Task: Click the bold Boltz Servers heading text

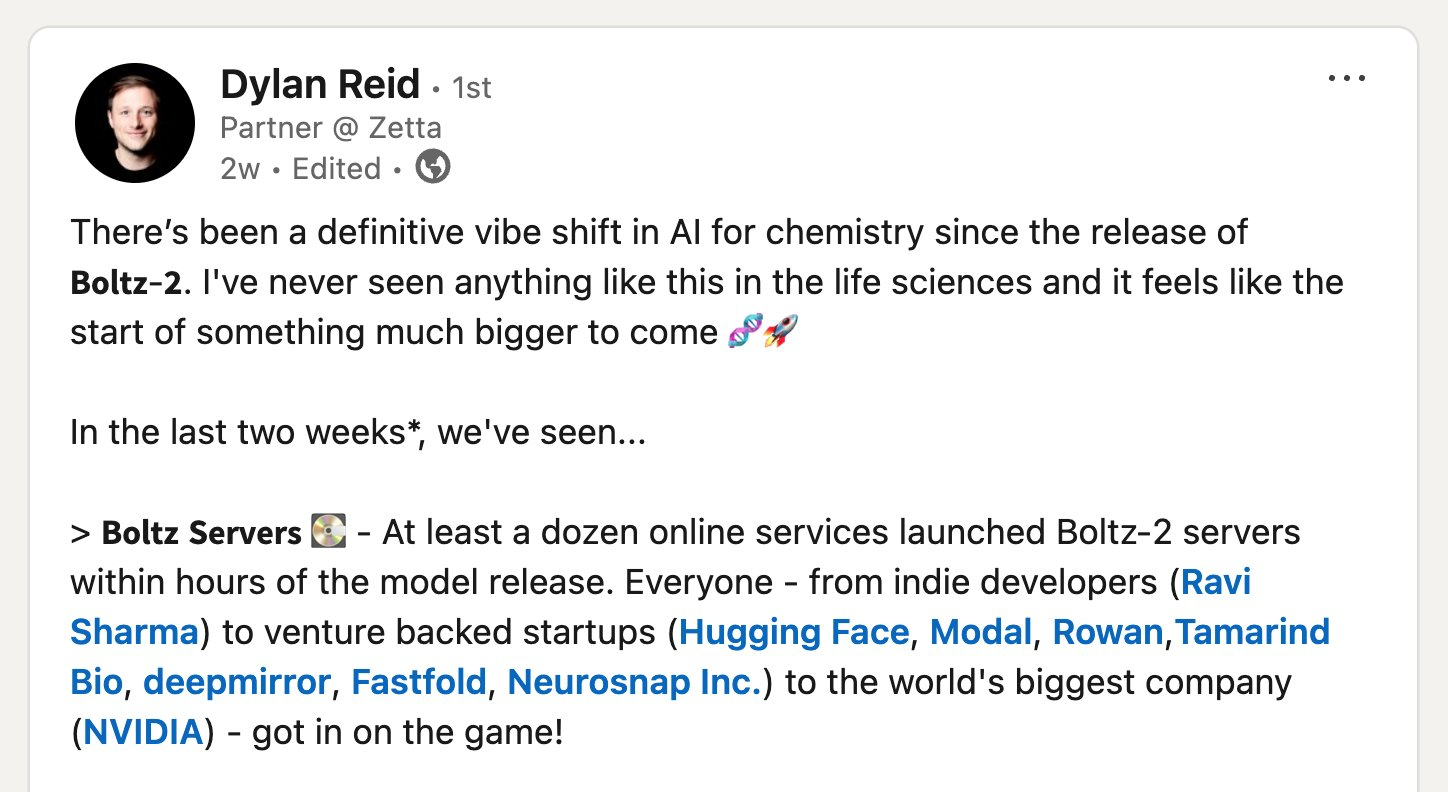Action: coord(201,533)
